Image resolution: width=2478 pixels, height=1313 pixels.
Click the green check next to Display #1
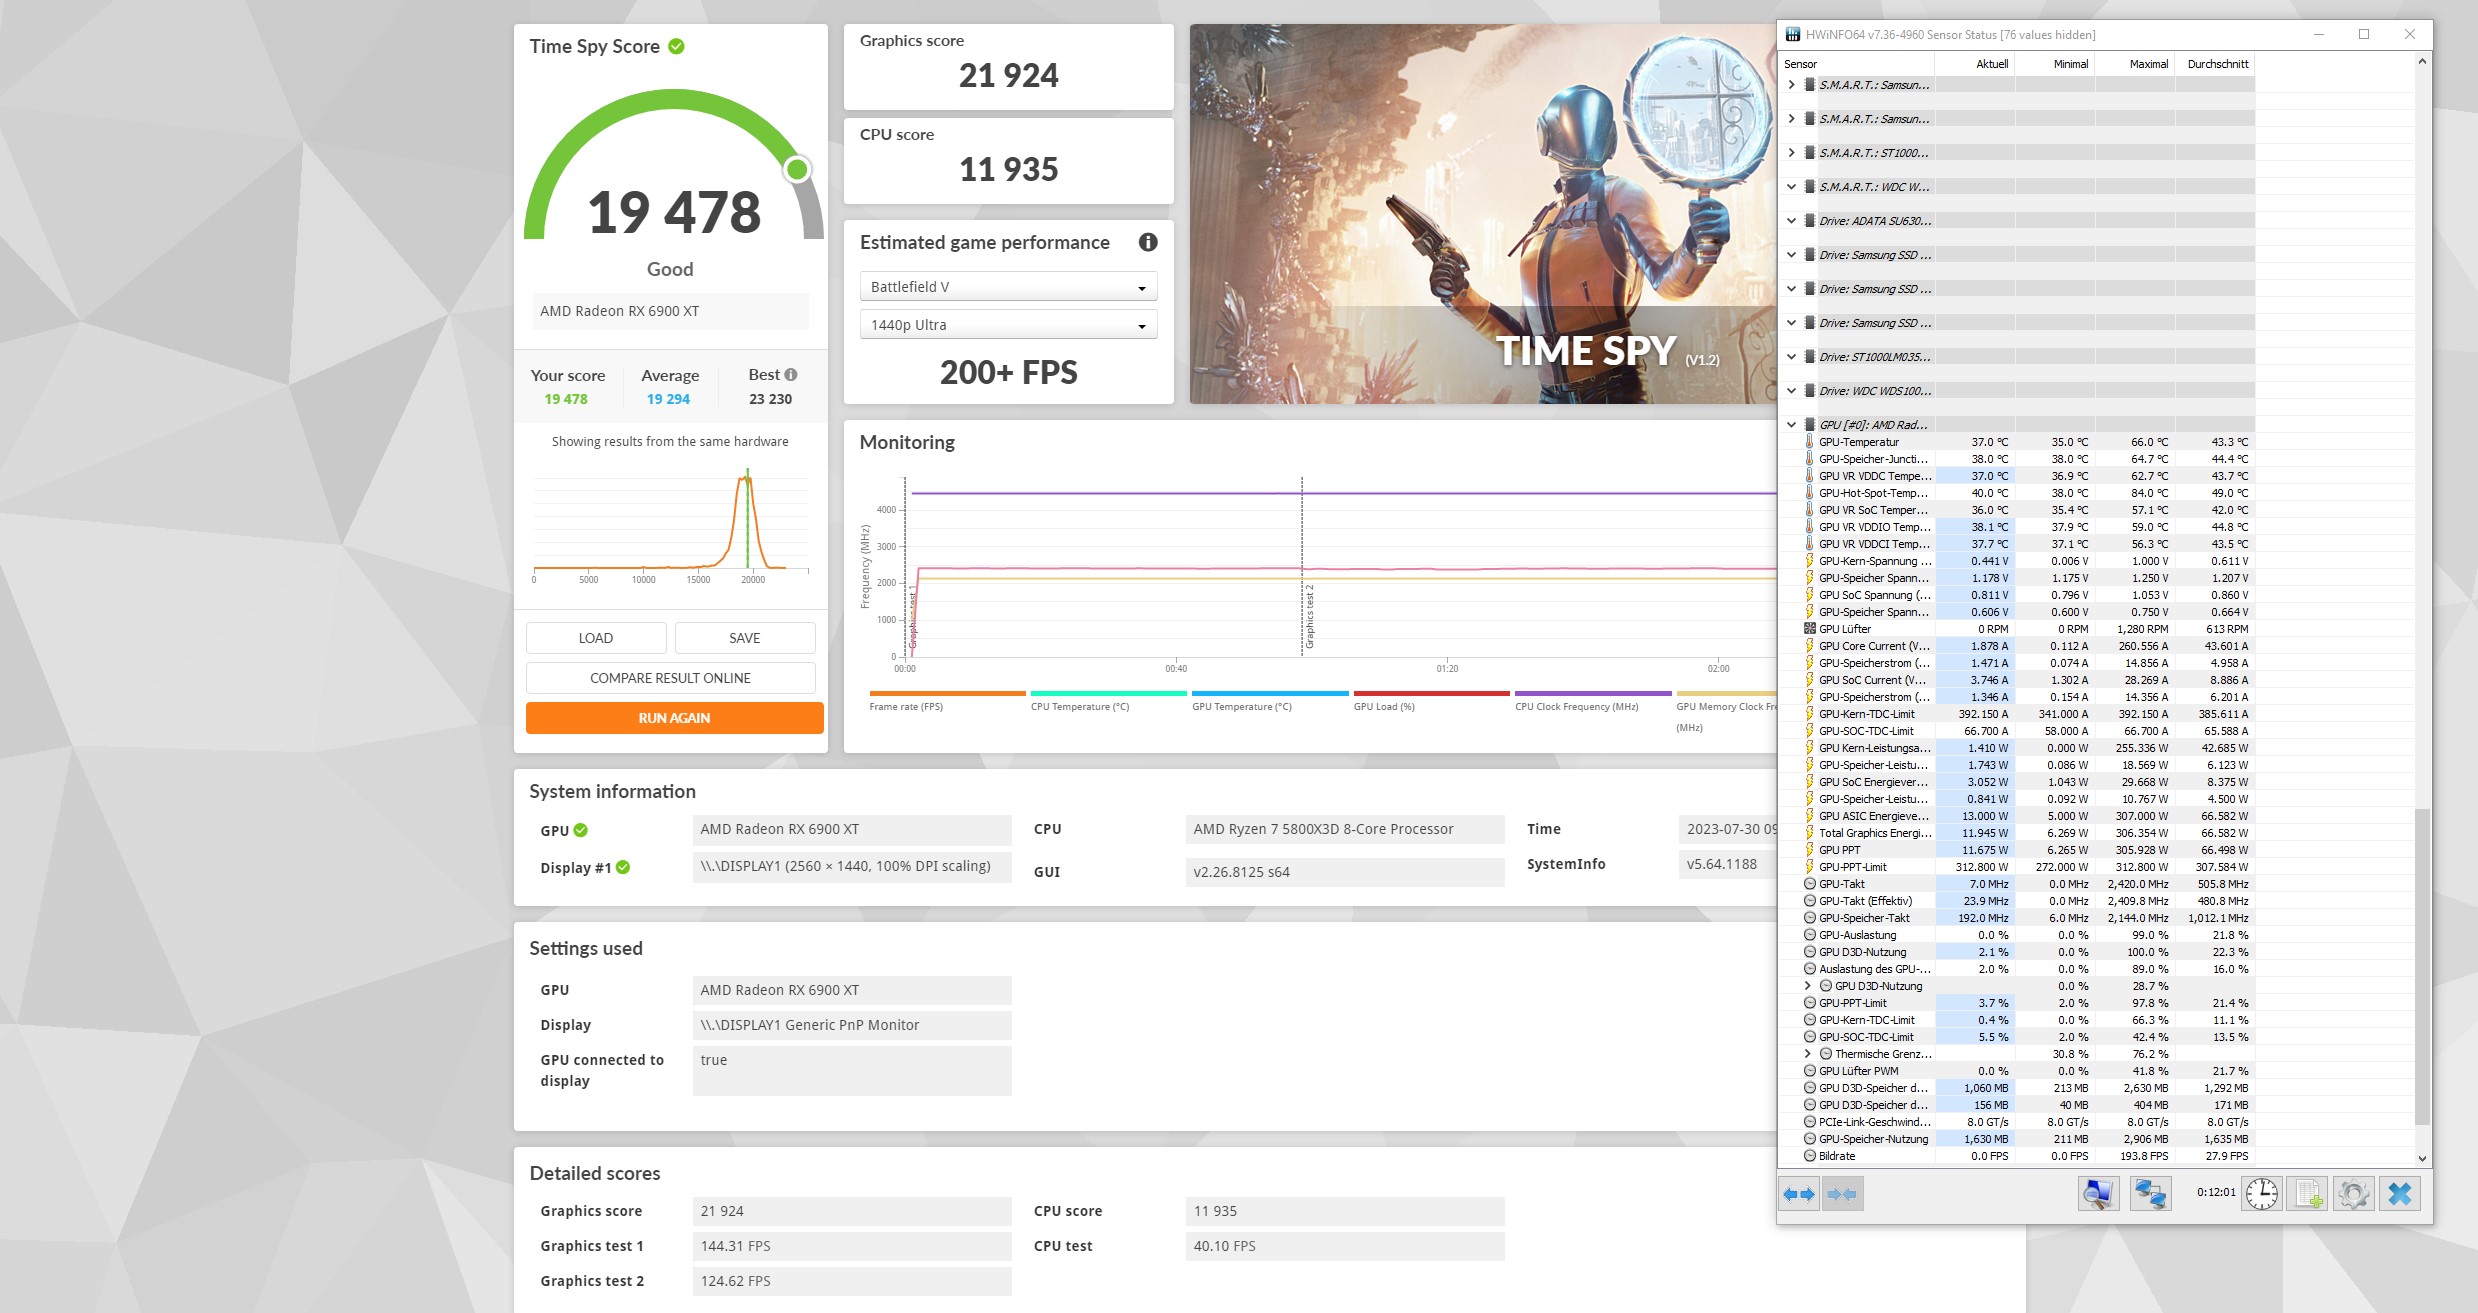[x=623, y=867]
